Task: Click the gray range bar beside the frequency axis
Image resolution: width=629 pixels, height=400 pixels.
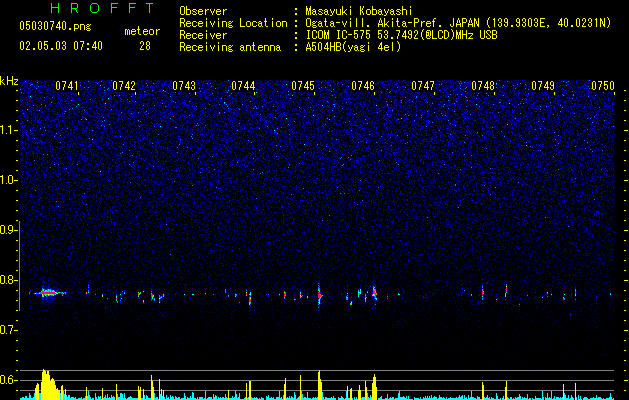Action: pos(20,265)
